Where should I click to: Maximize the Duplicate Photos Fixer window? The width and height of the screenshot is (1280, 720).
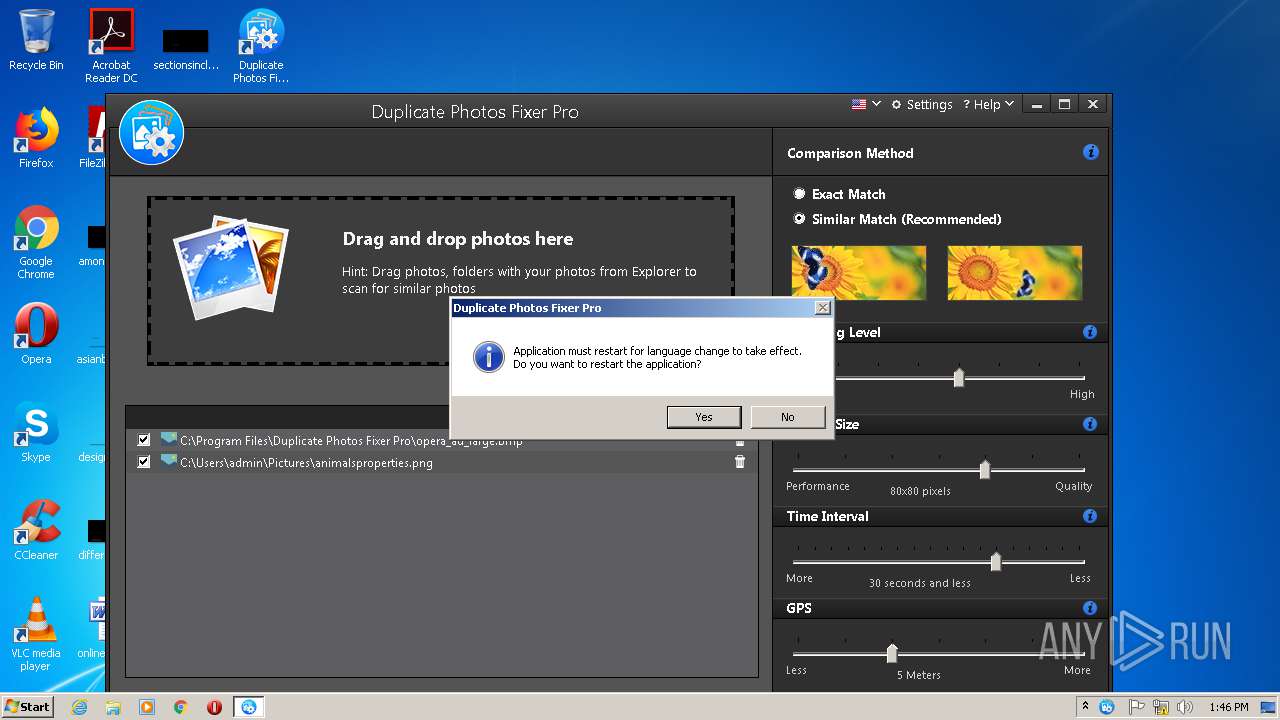tap(1065, 104)
